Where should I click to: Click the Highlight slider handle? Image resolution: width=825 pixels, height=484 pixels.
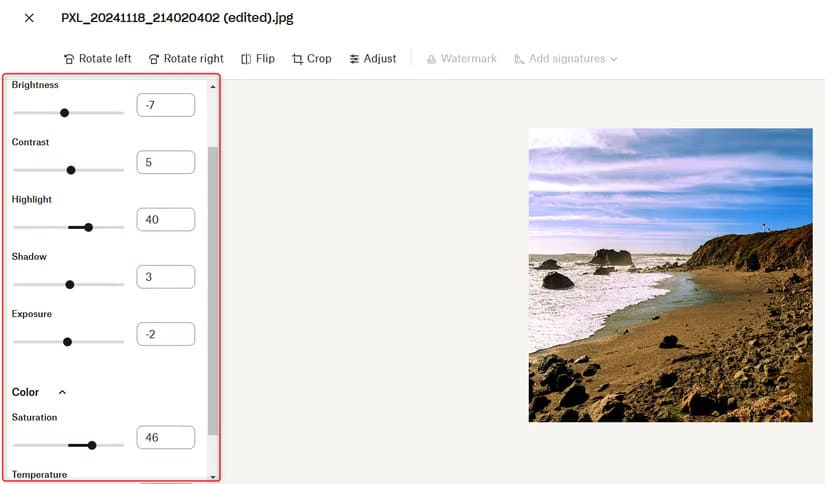click(x=88, y=227)
